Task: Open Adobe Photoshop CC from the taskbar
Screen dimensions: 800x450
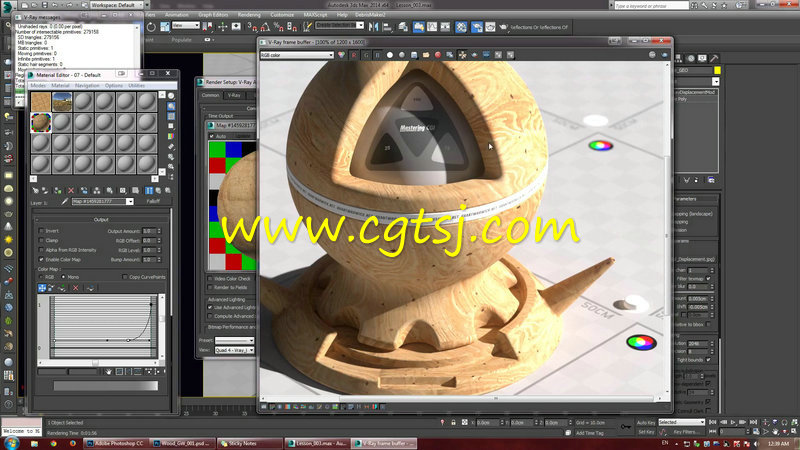Action: coord(115,443)
